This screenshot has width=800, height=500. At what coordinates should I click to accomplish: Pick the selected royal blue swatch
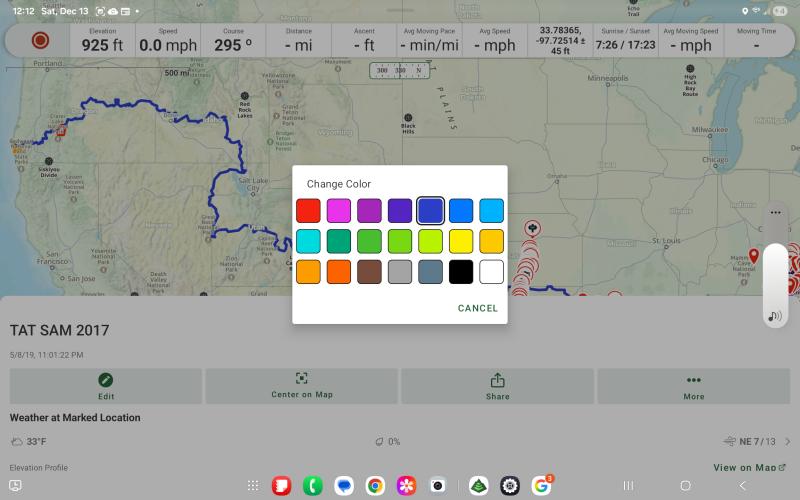(x=431, y=211)
